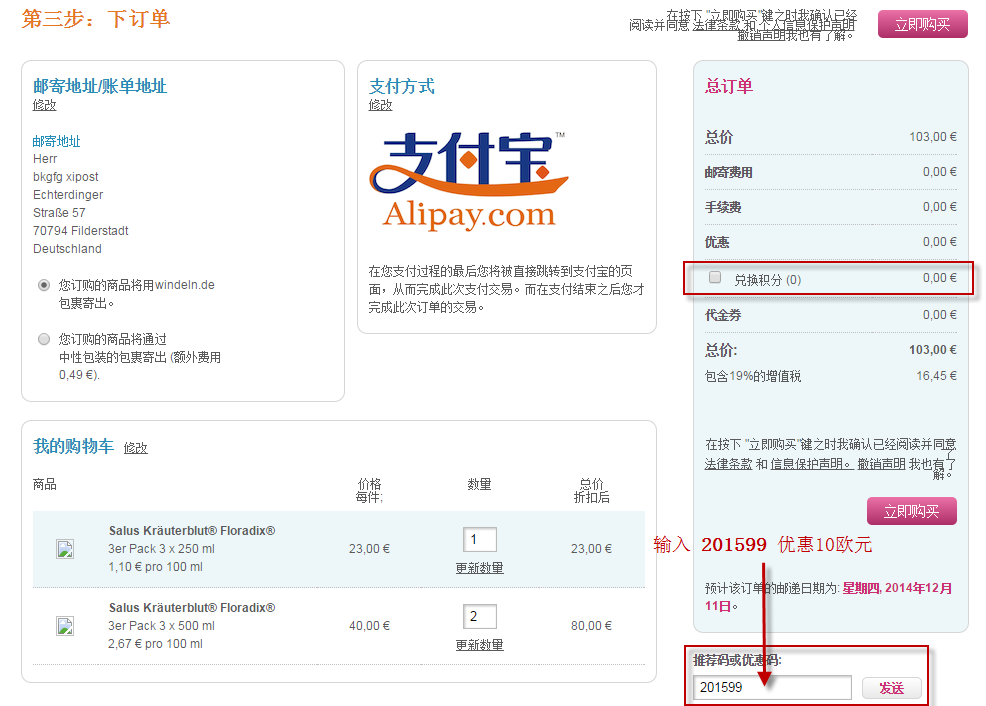Image resolution: width=986 pixels, height=706 pixels.
Task: Click the Deutschland address line
Action: tap(67, 249)
